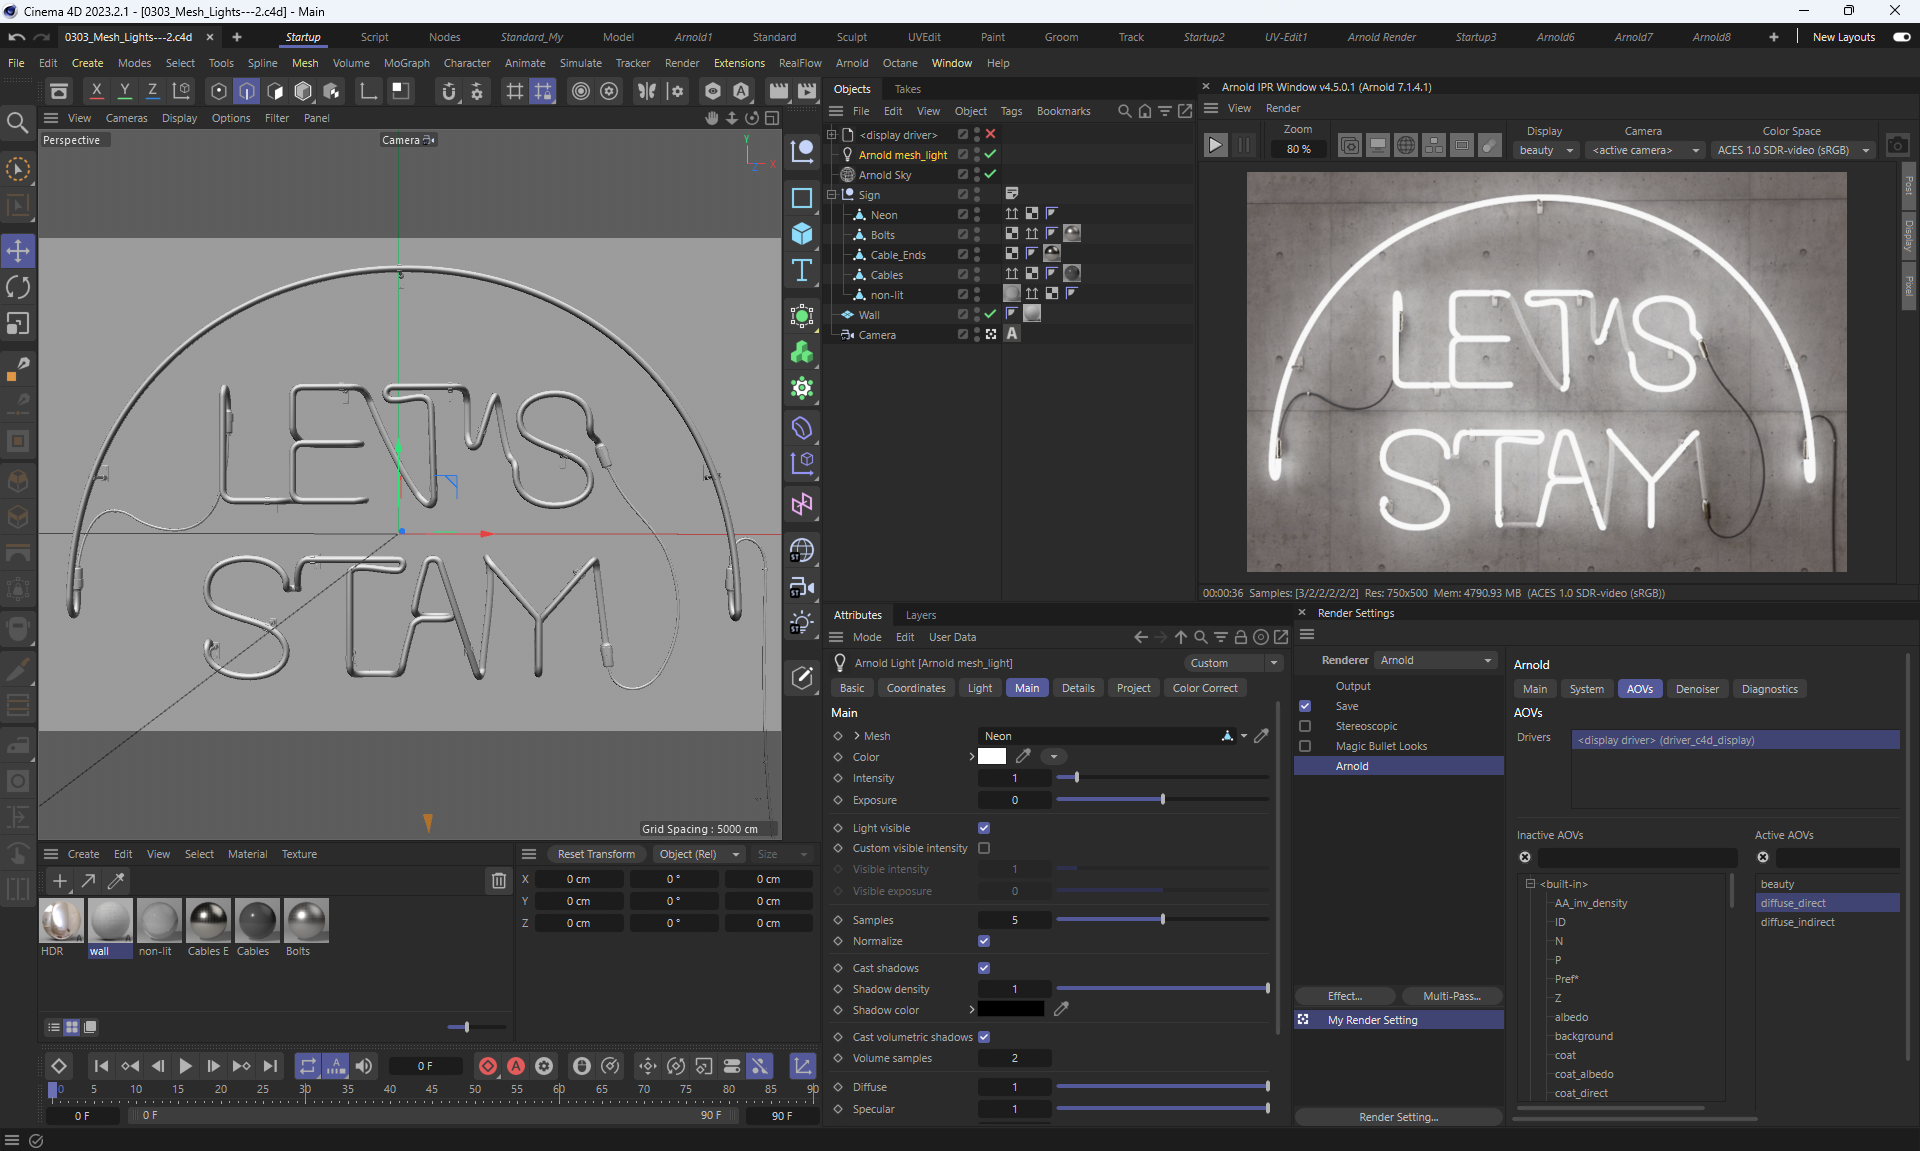Switch to the Denoiser tab
The height and width of the screenshot is (1151, 1920).
coord(1697,689)
